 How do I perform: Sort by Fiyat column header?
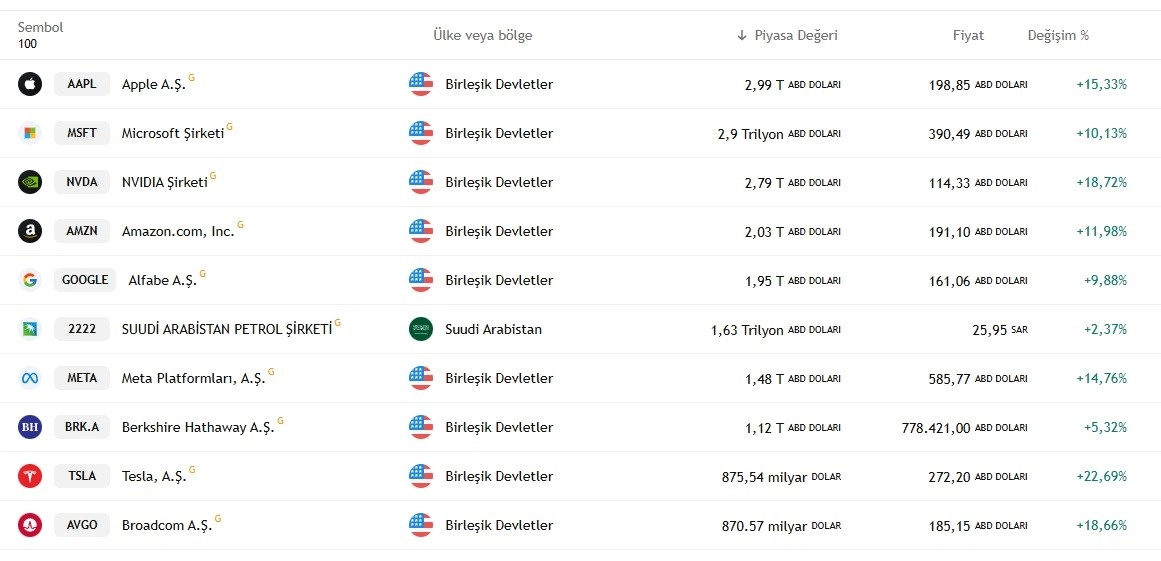(x=968, y=36)
